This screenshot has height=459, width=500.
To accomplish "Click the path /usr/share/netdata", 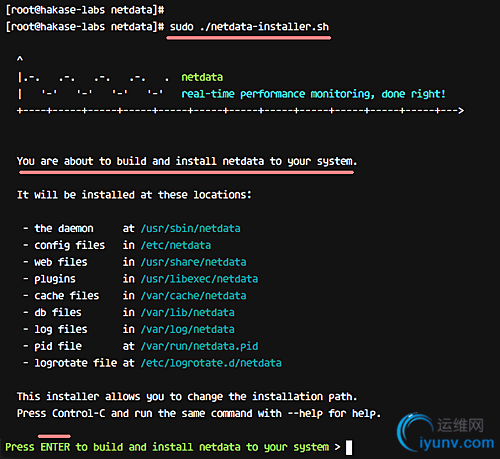I will [193, 262].
